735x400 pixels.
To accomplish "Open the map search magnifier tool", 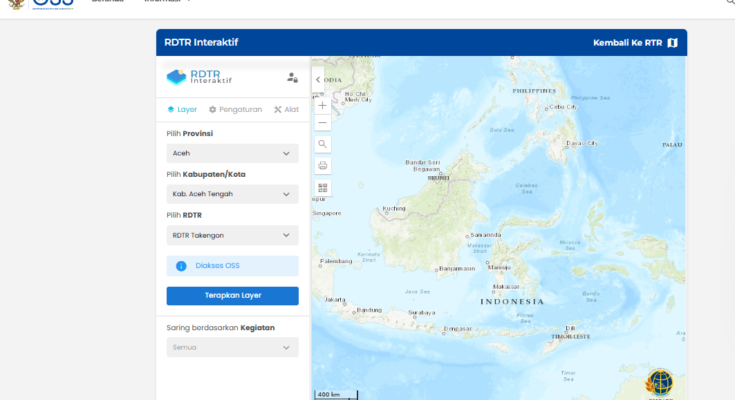I will [322, 144].
